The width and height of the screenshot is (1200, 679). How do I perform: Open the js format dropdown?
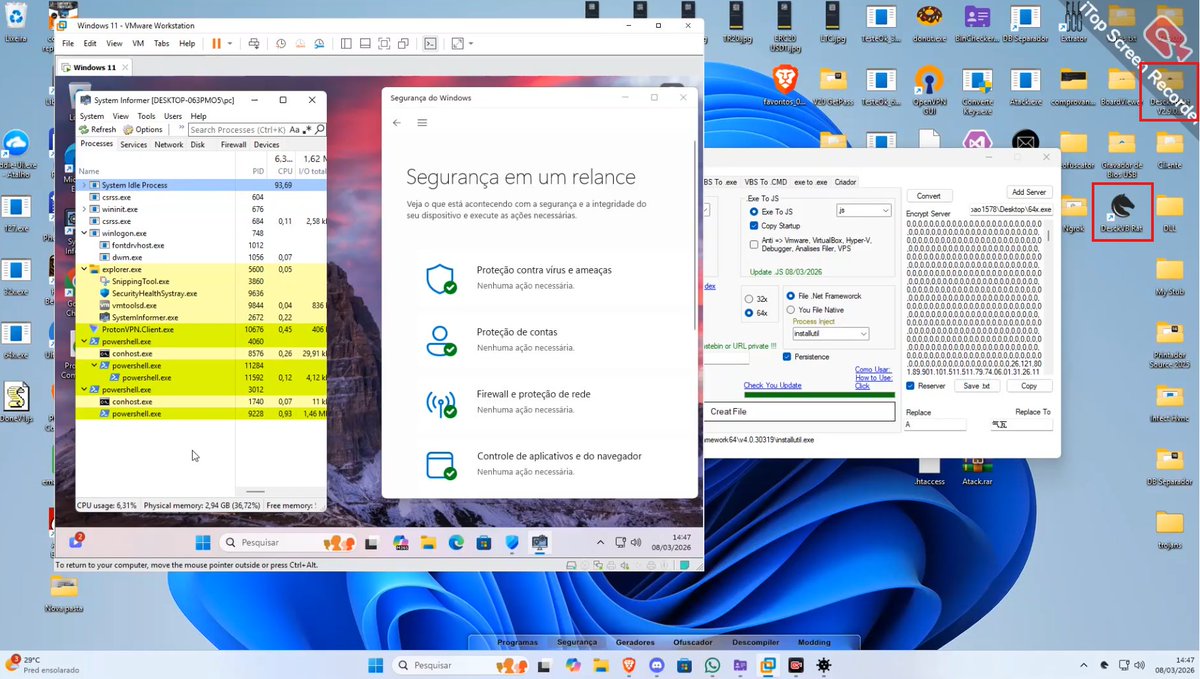864,211
